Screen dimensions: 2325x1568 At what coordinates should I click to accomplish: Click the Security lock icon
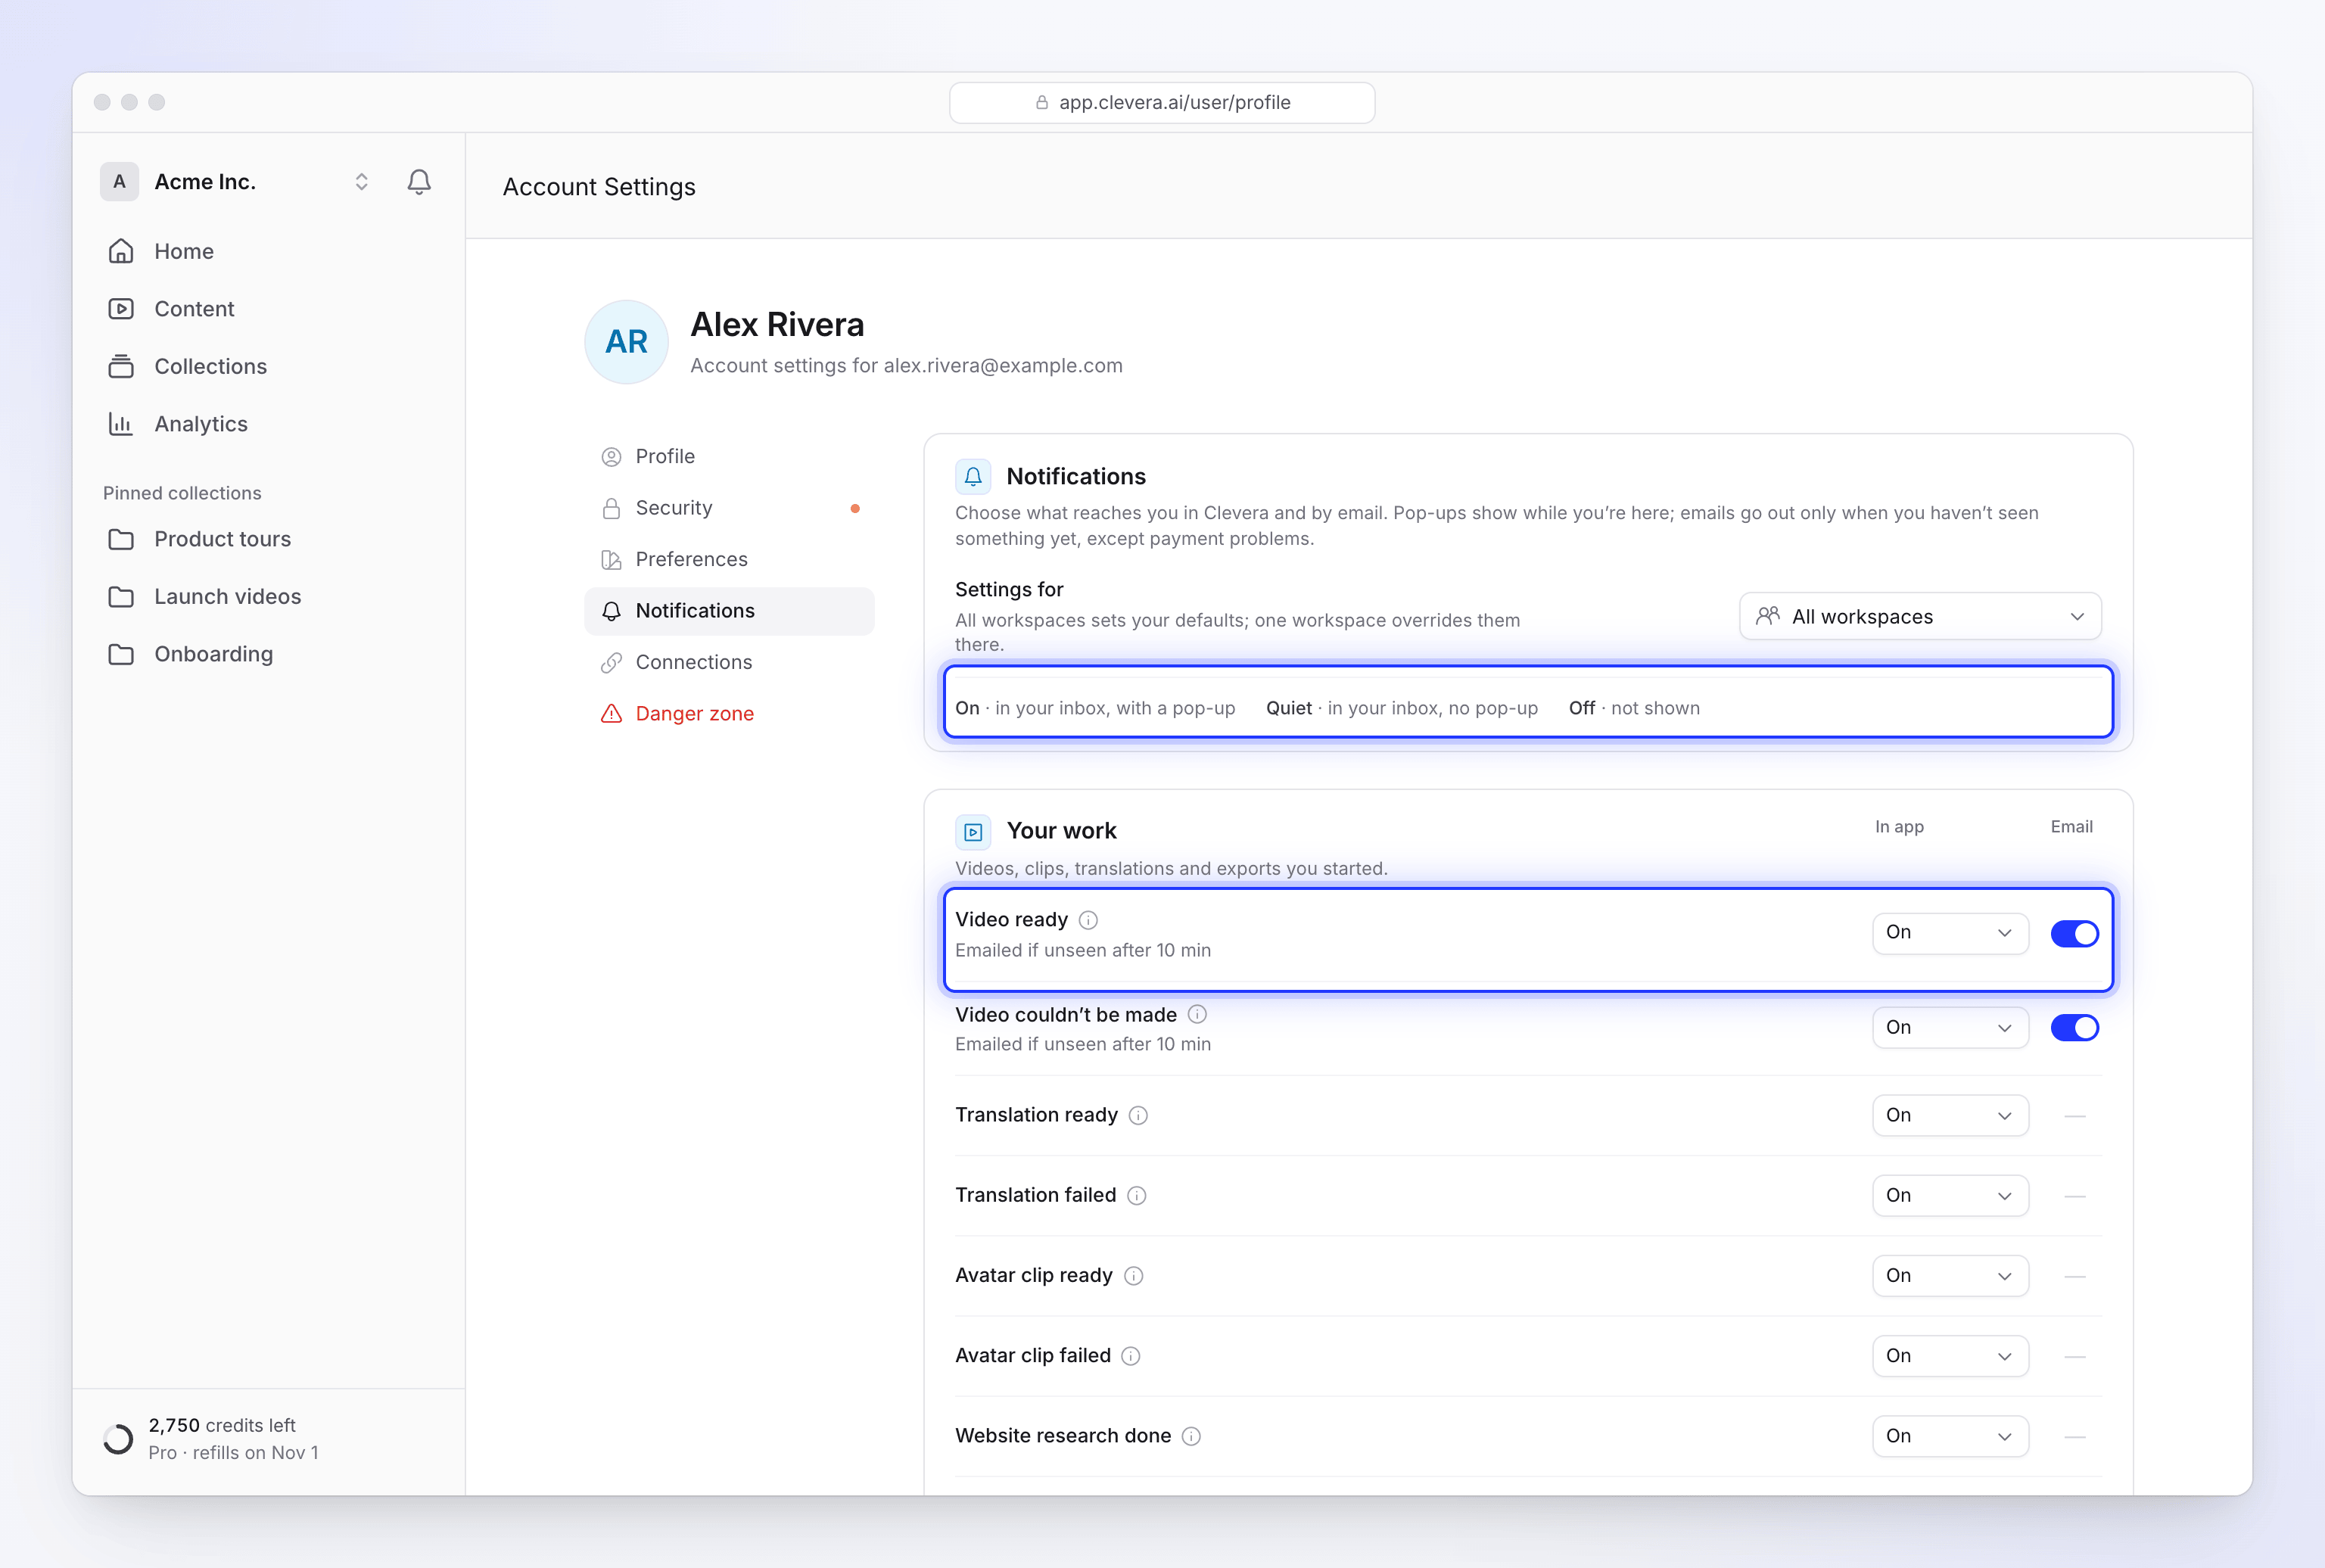point(611,508)
